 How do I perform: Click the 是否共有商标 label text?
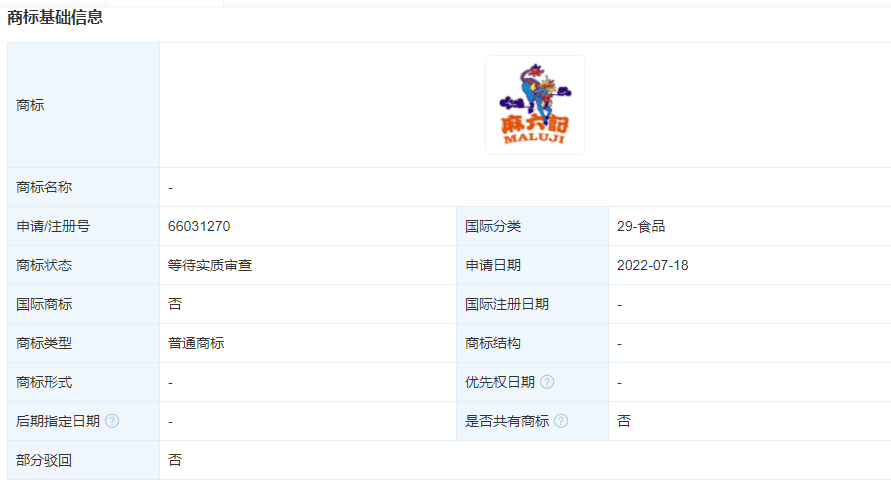tap(507, 421)
